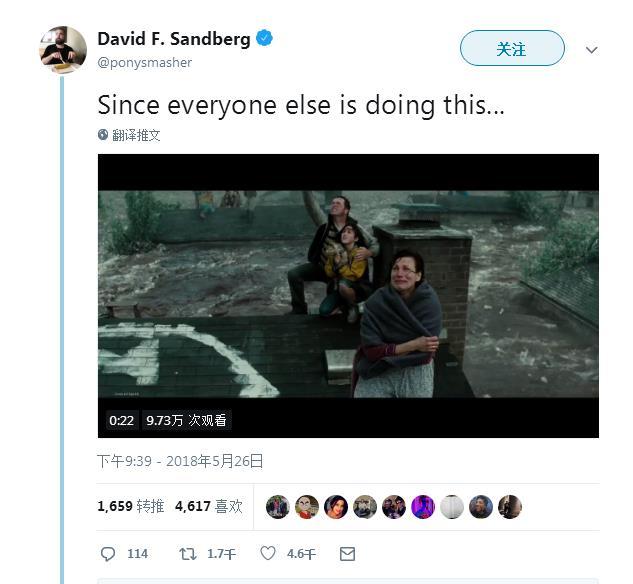633x584 pixels.
Task: Click the last liker avatar thumbnail
Action: tap(510, 506)
